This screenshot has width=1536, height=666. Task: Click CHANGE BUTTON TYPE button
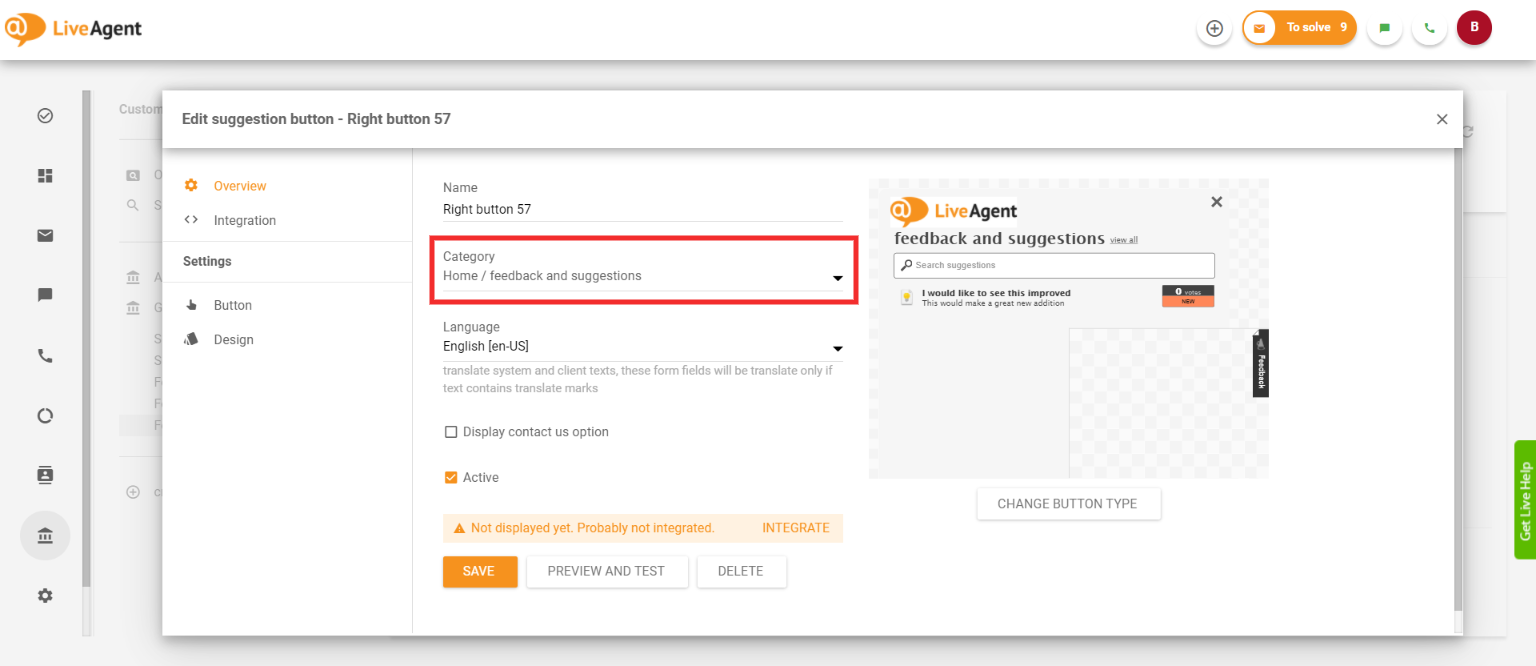(1068, 504)
